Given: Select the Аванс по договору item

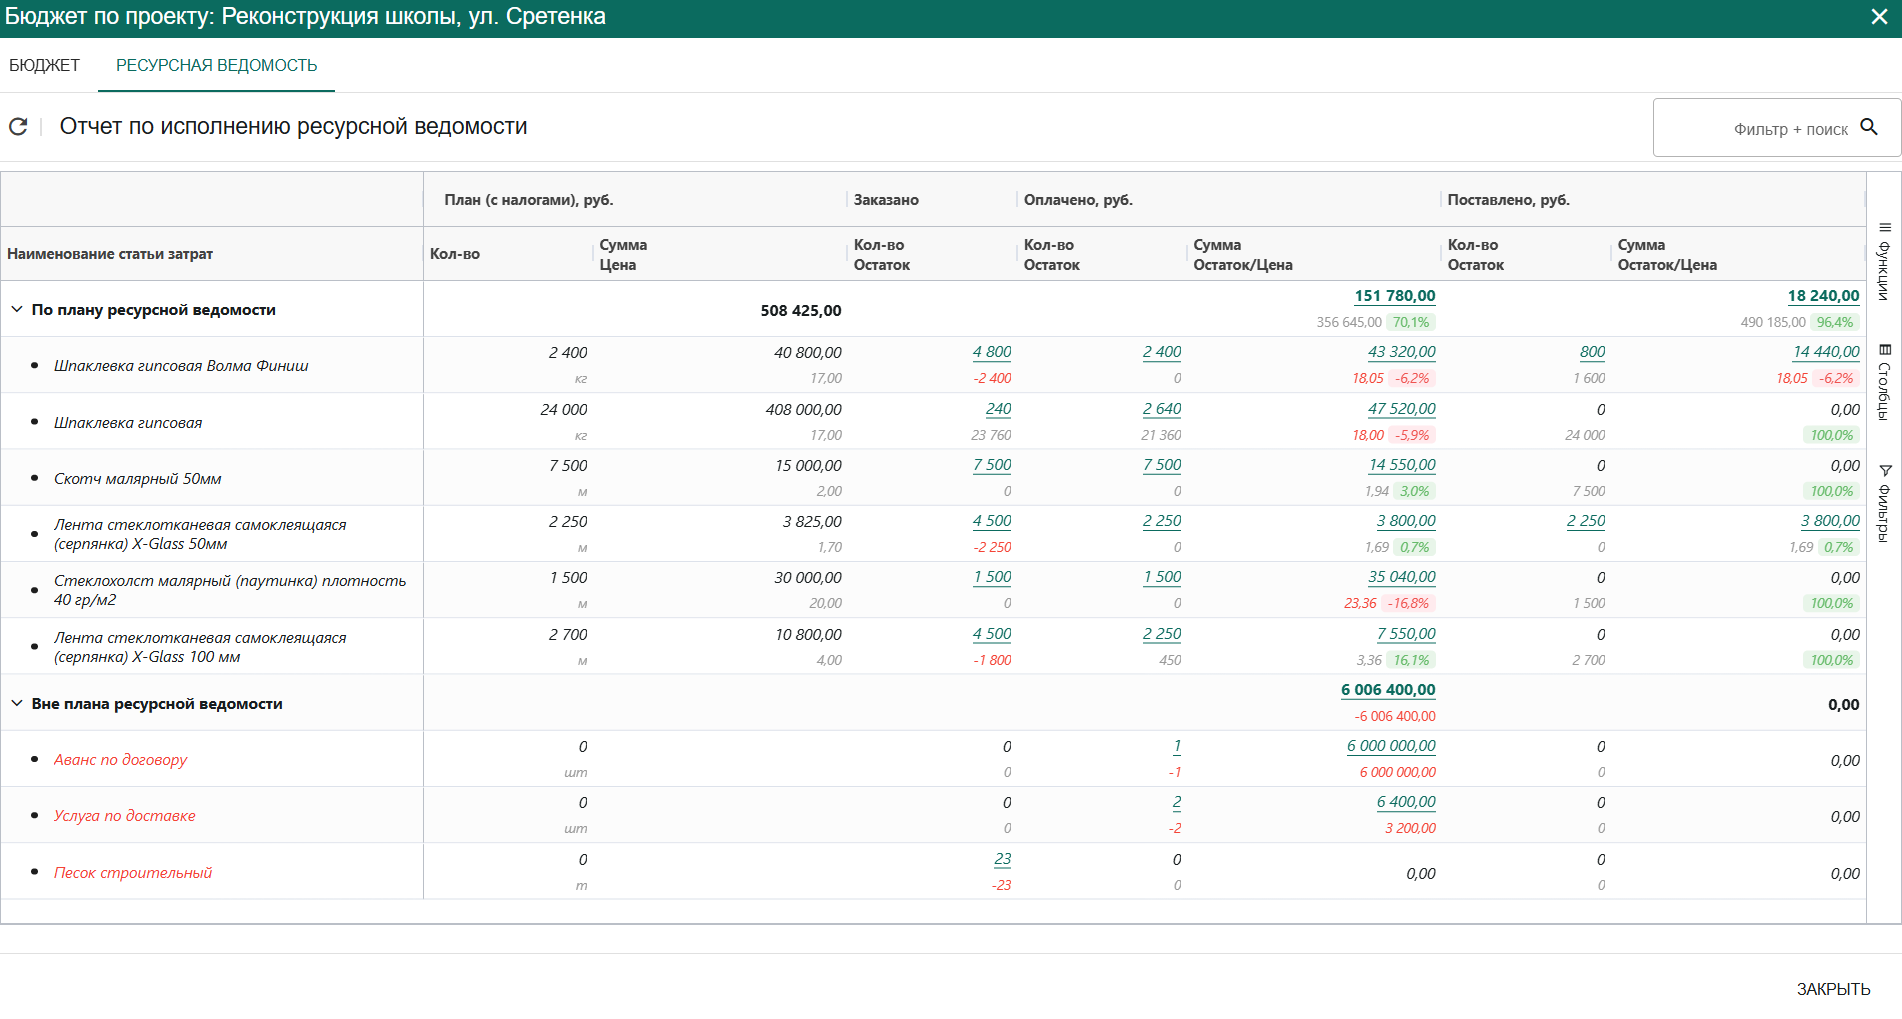Looking at the screenshot, I should tap(120, 760).
